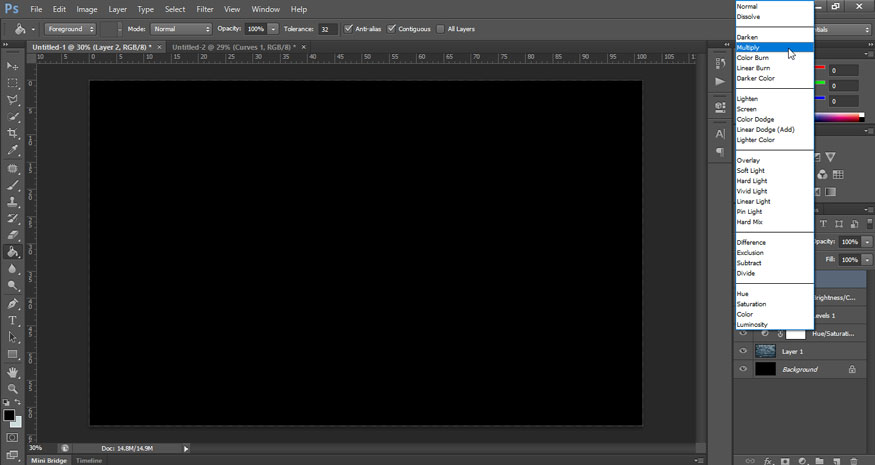Select the Lasso tool

pyautogui.click(x=13, y=100)
